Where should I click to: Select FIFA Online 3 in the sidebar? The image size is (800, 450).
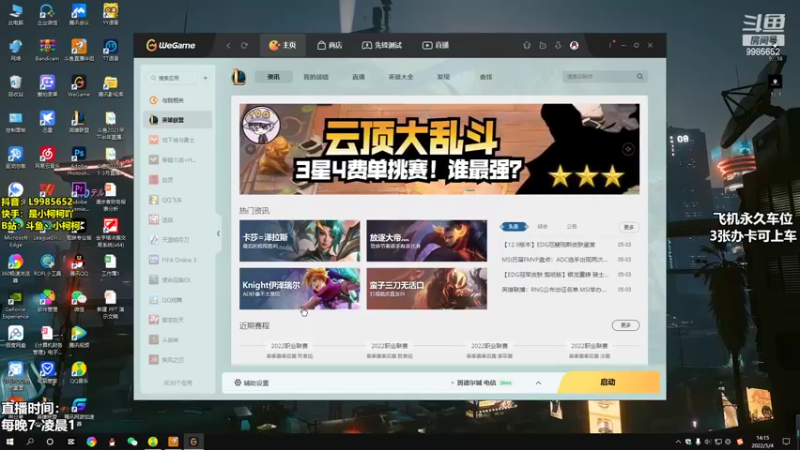178,260
